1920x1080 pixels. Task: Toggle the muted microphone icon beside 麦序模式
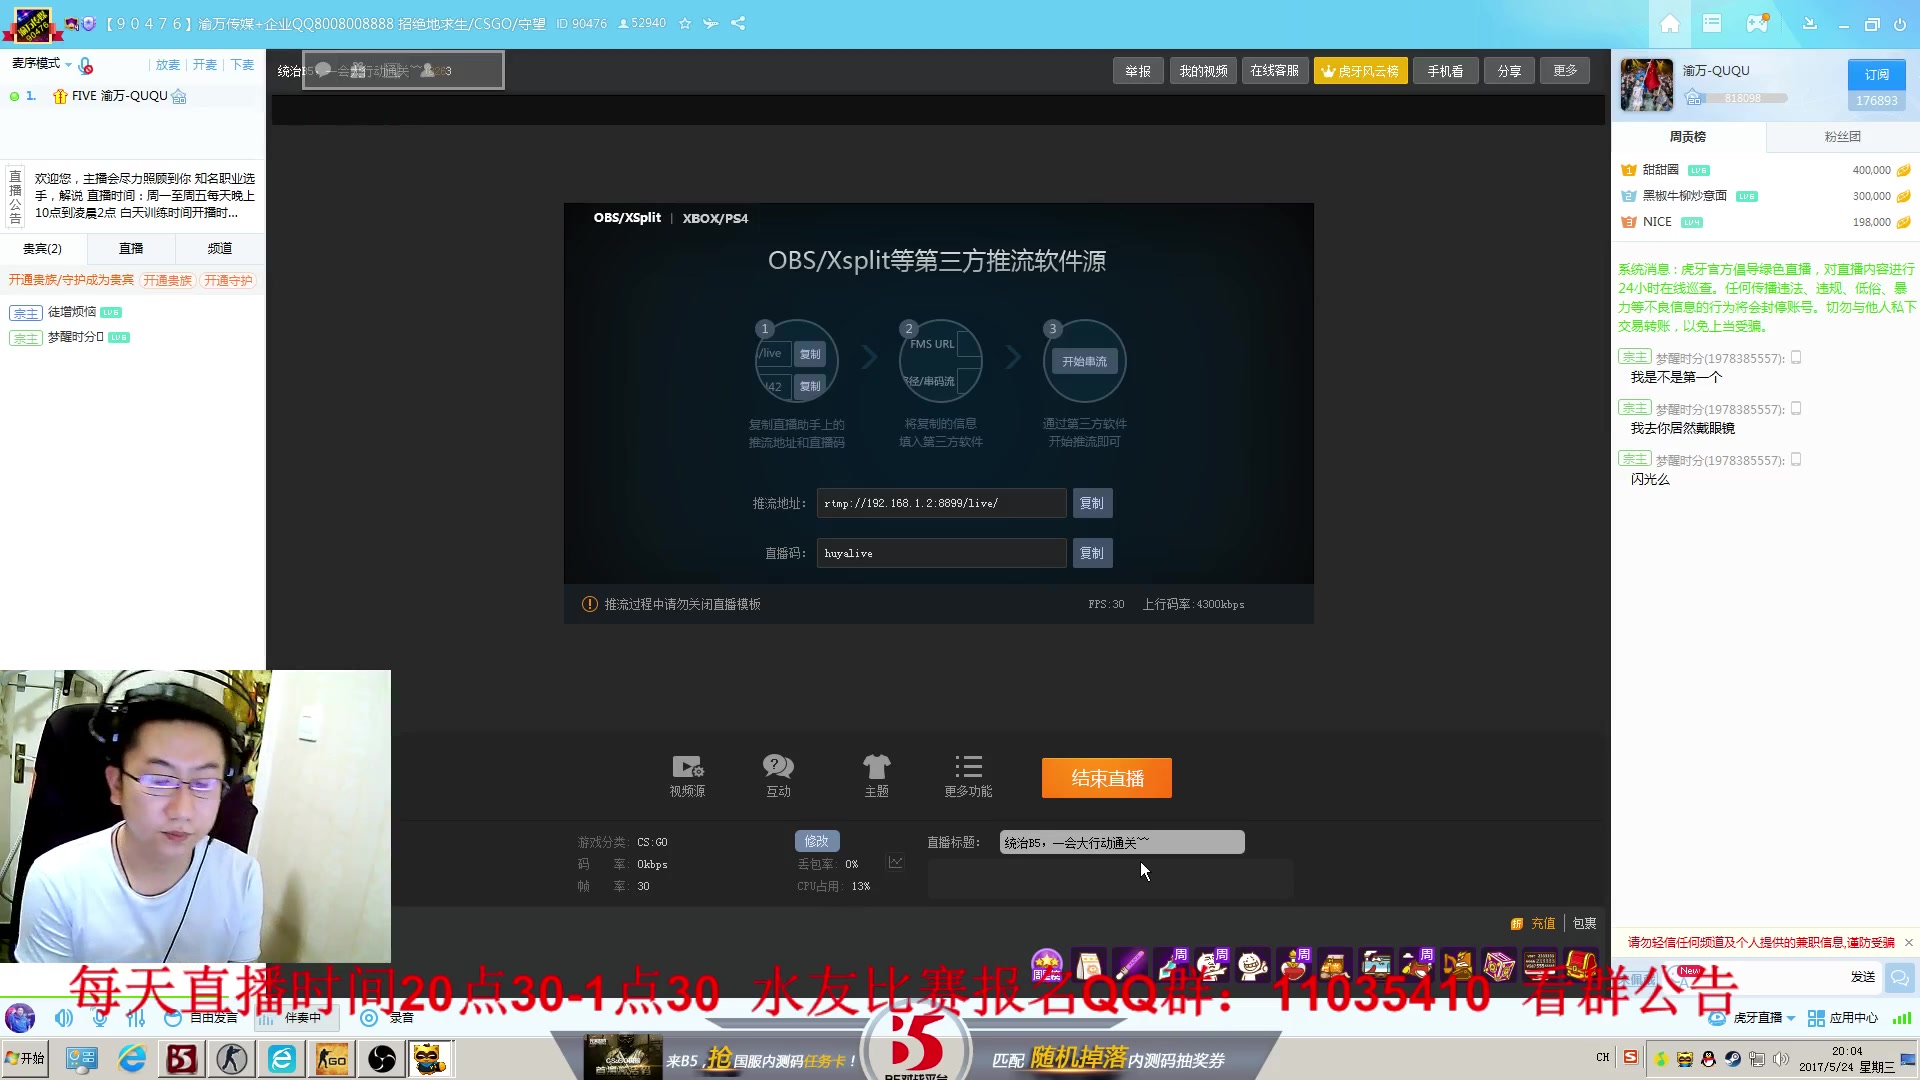point(86,66)
